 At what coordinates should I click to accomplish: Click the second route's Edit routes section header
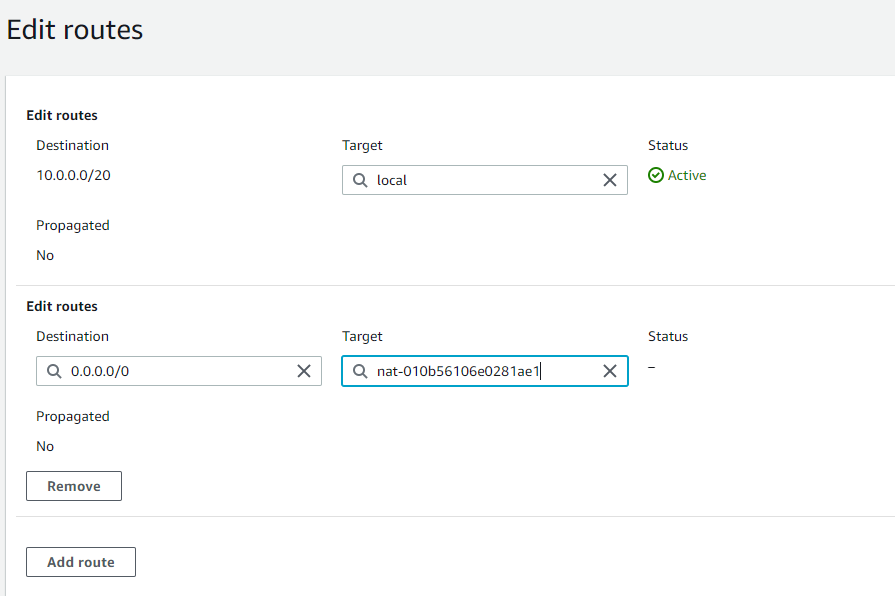tap(62, 306)
